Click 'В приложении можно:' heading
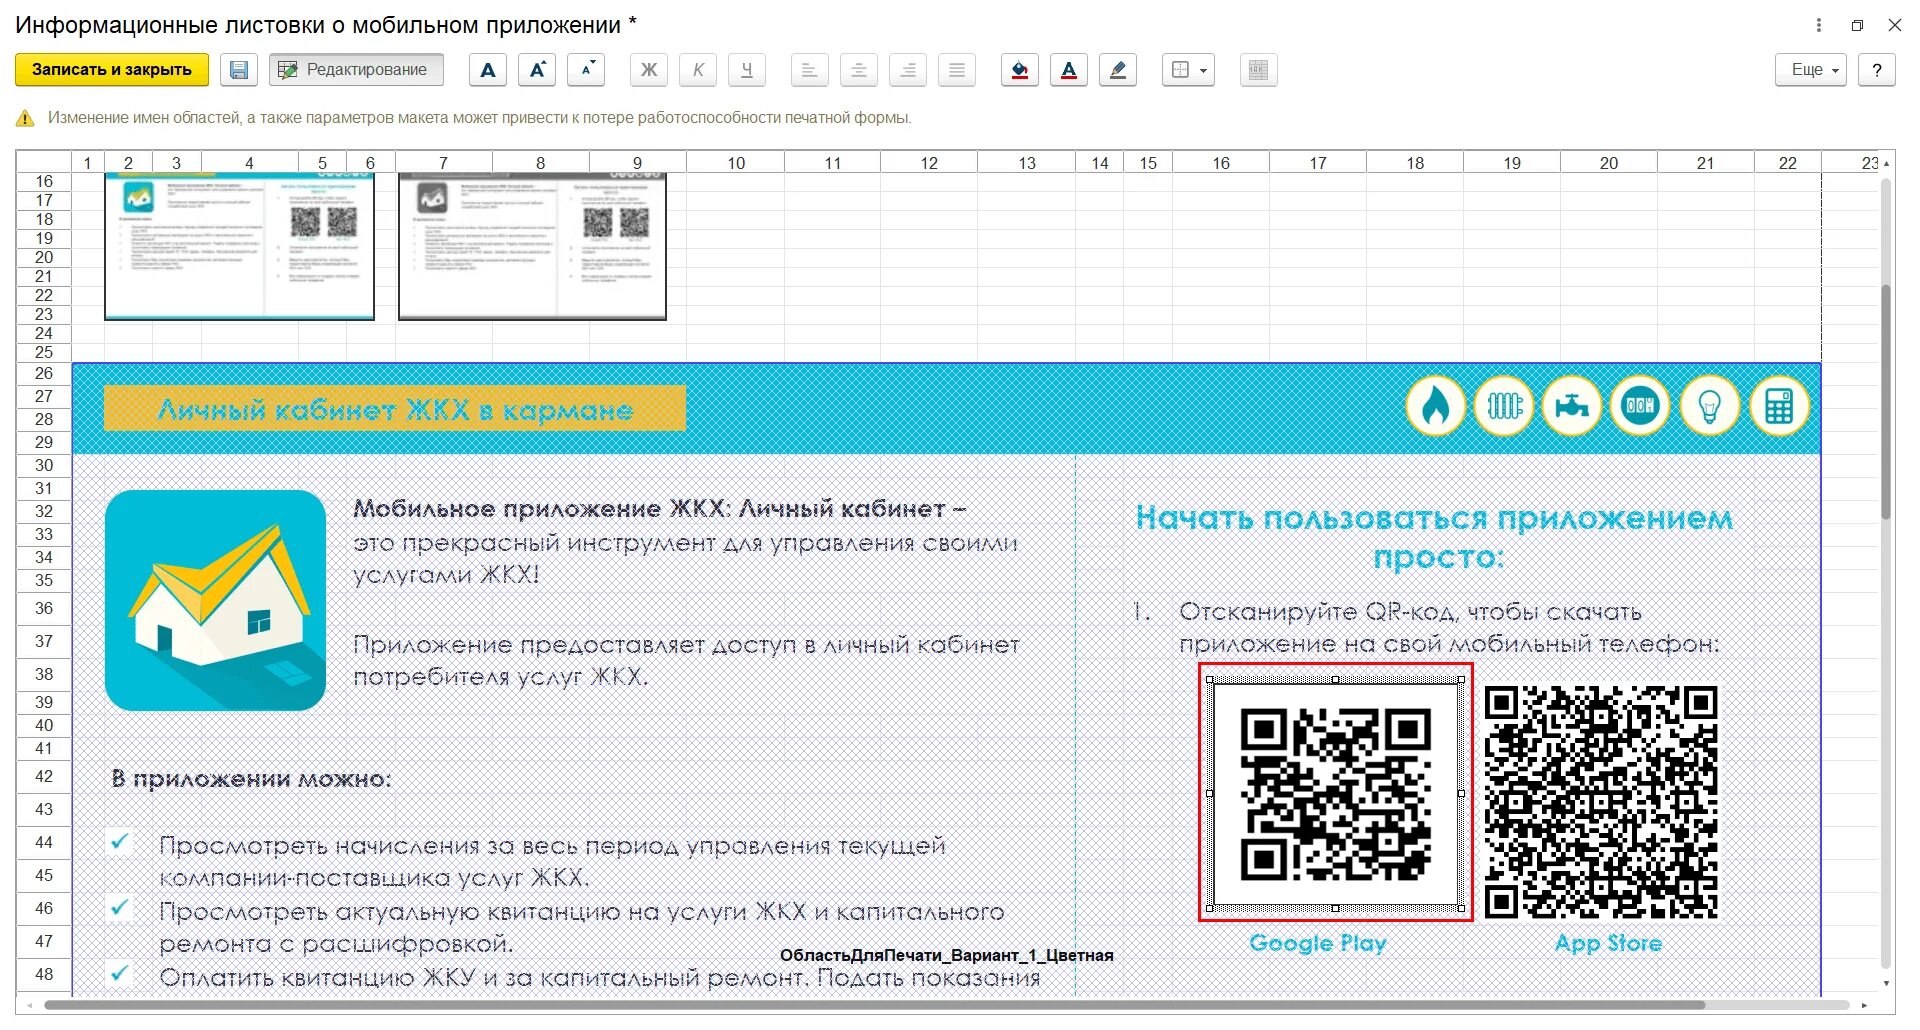Viewport: 1920px width, 1030px height. click(x=251, y=778)
